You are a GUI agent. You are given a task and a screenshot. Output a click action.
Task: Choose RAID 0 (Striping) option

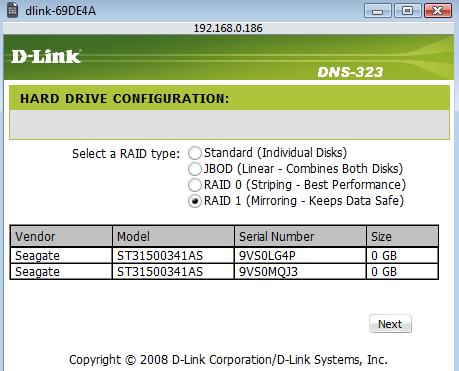coord(195,185)
